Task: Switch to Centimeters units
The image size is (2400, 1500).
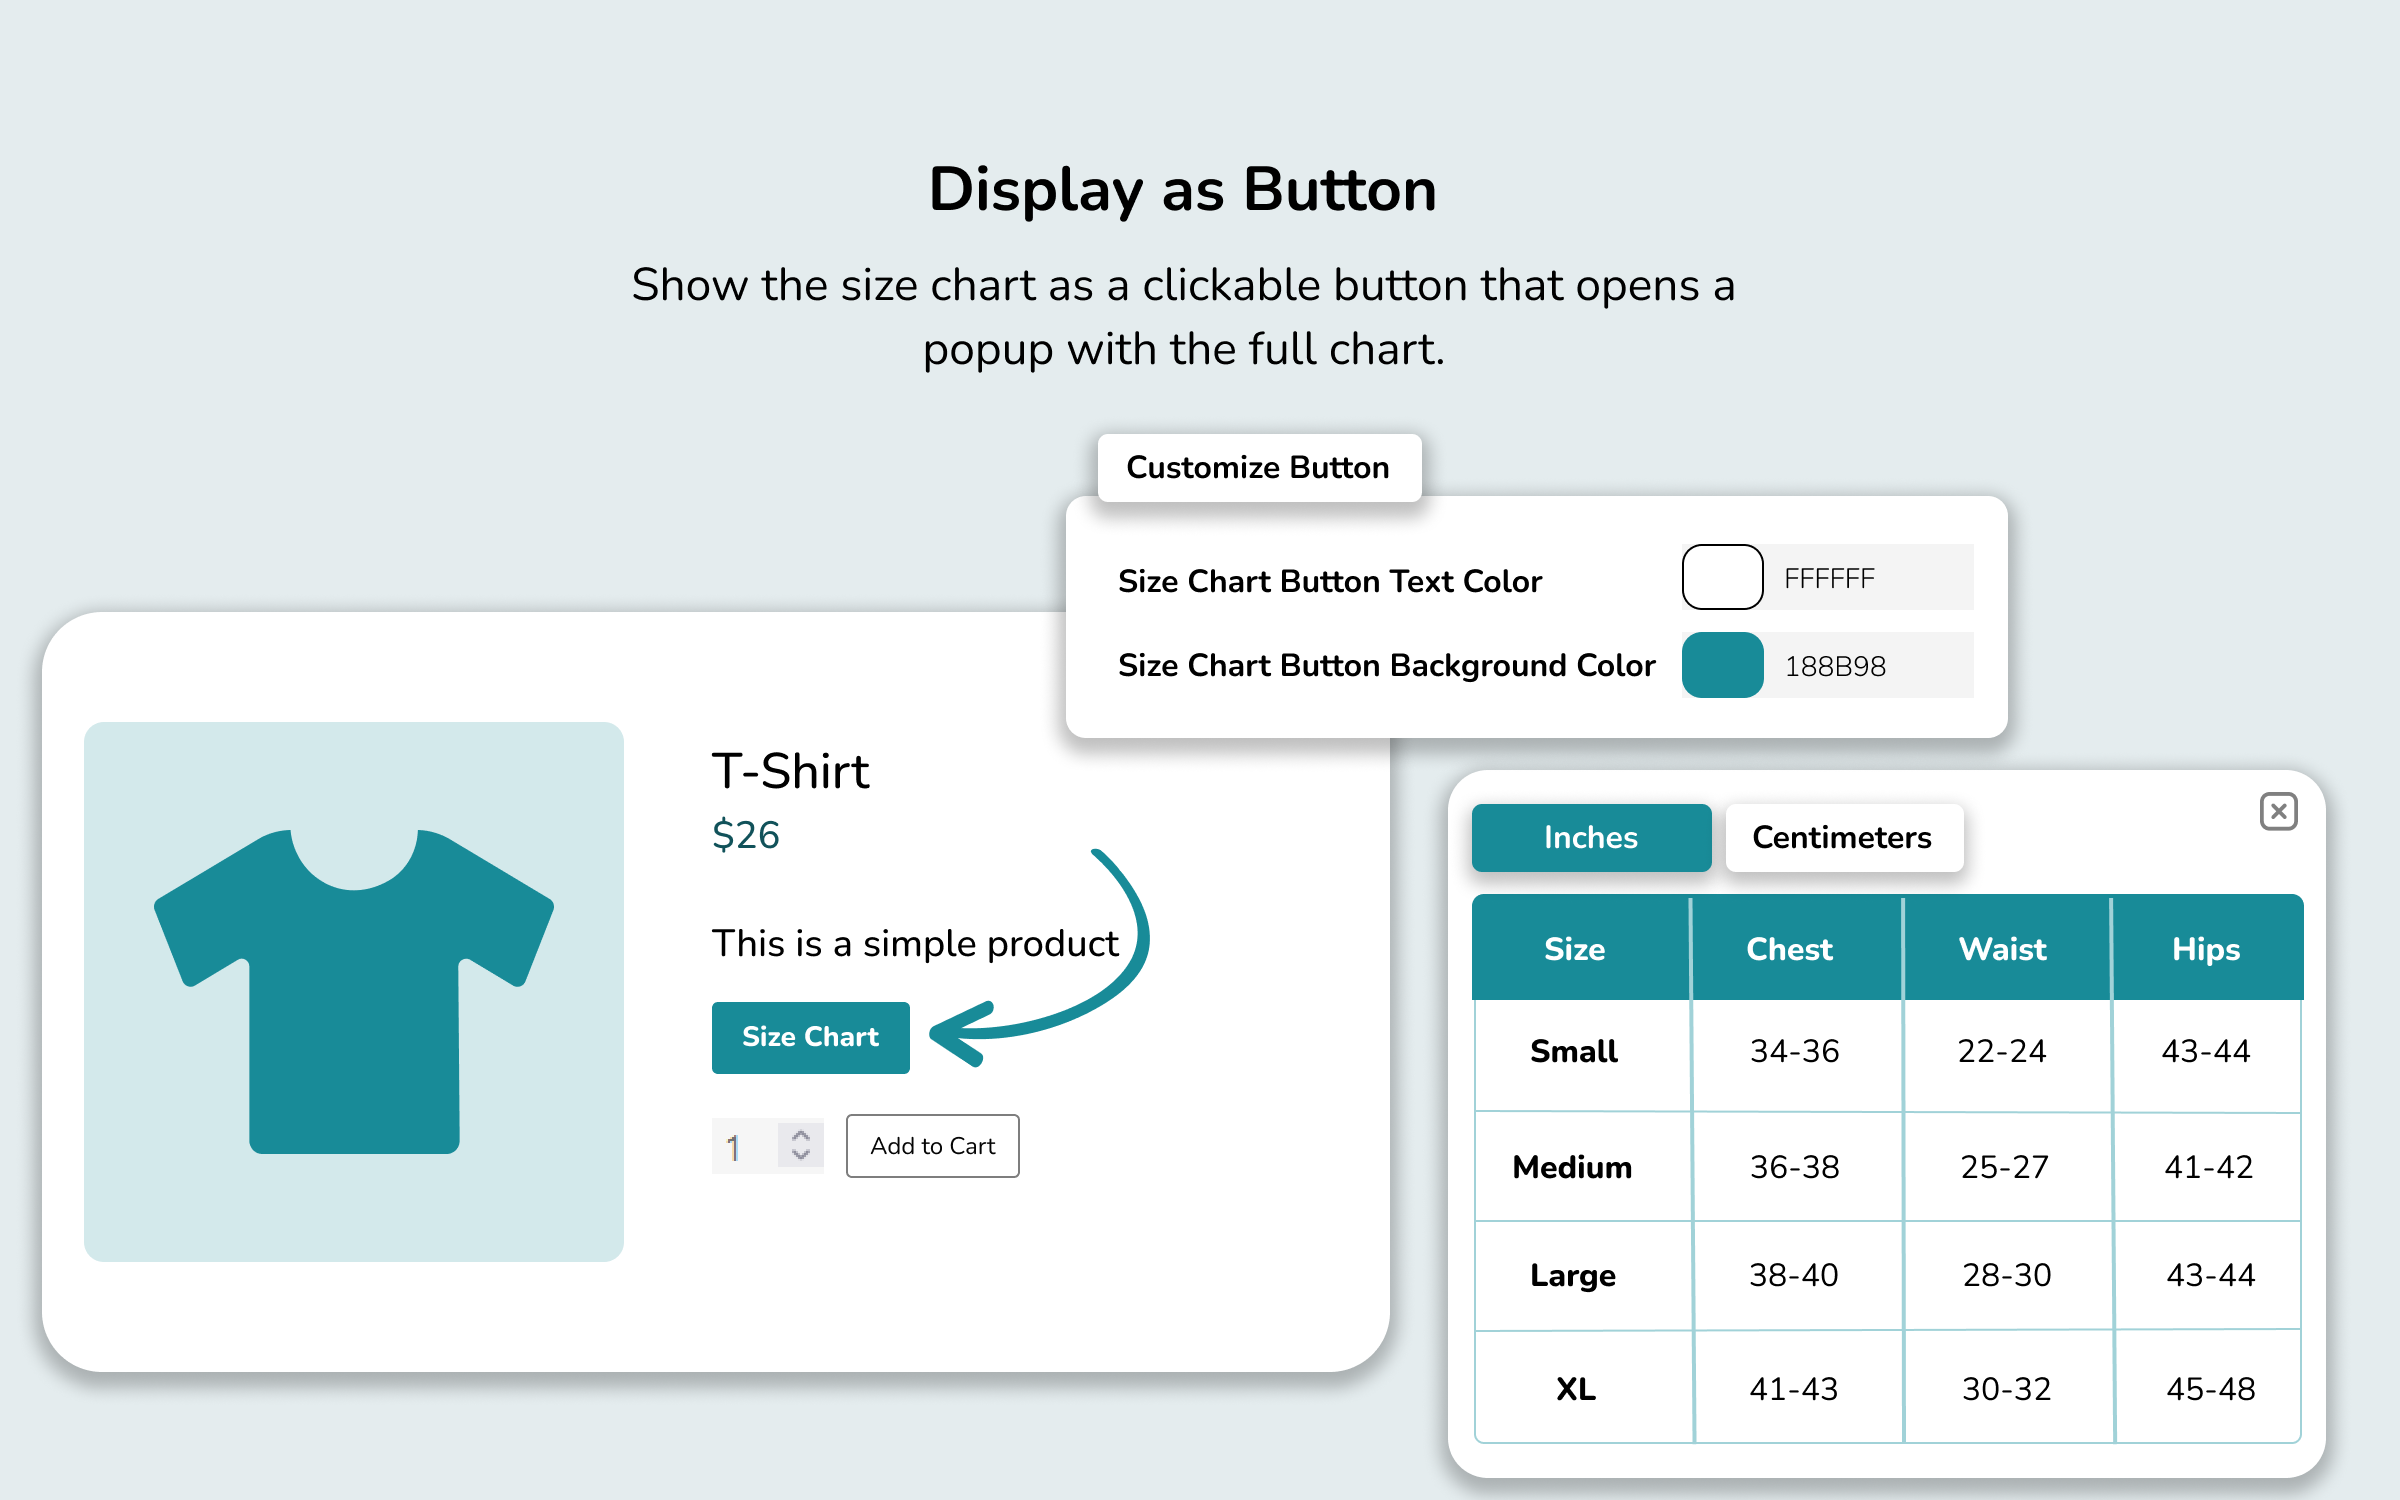Action: tap(1843, 837)
